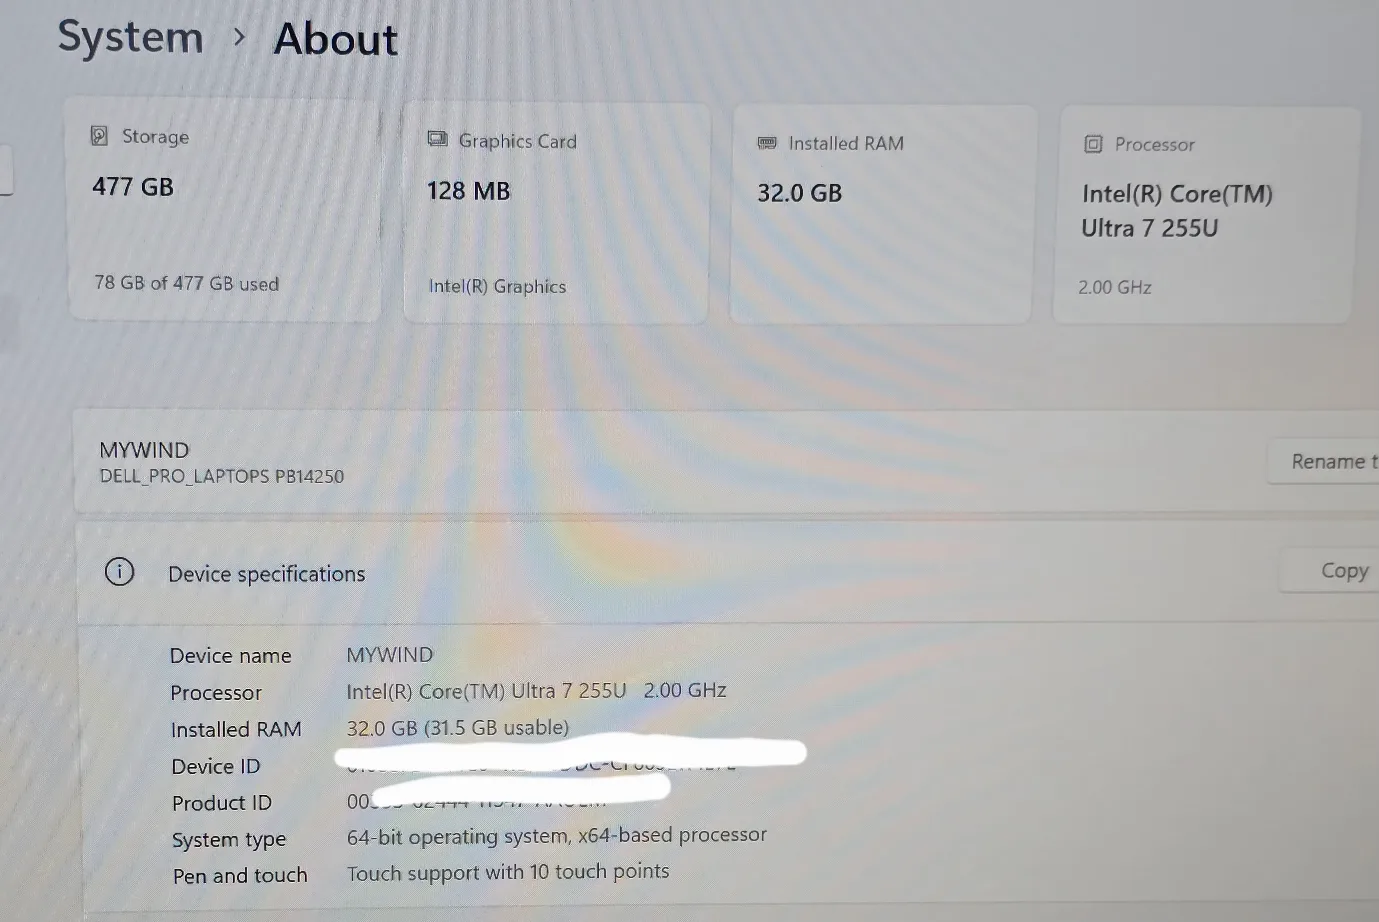The width and height of the screenshot is (1379, 922).
Task: Click the Graphics Card icon
Action: tap(437, 139)
